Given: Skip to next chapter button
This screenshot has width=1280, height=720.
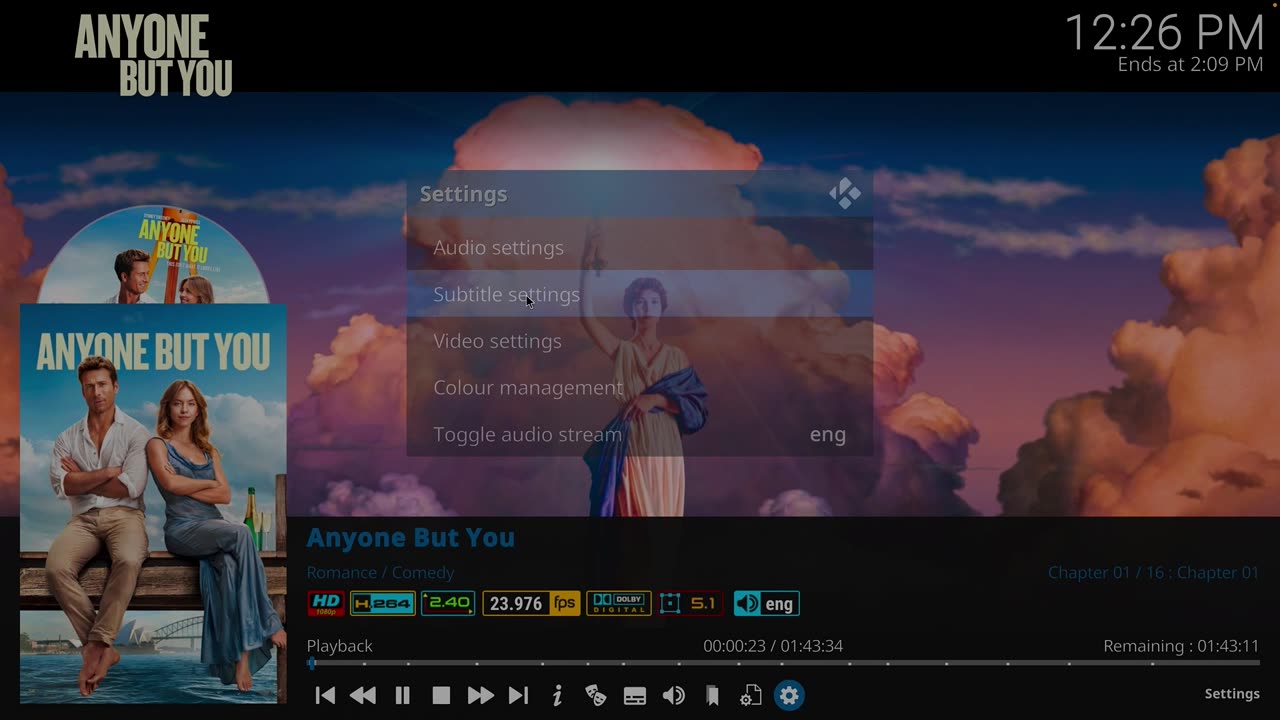Looking at the screenshot, I should point(518,695).
